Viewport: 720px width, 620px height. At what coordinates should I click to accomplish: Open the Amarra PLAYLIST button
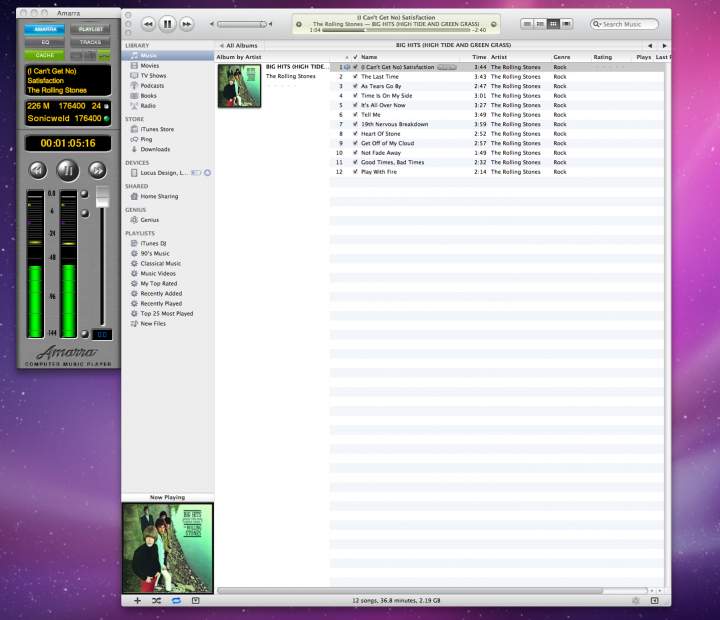click(x=90, y=29)
